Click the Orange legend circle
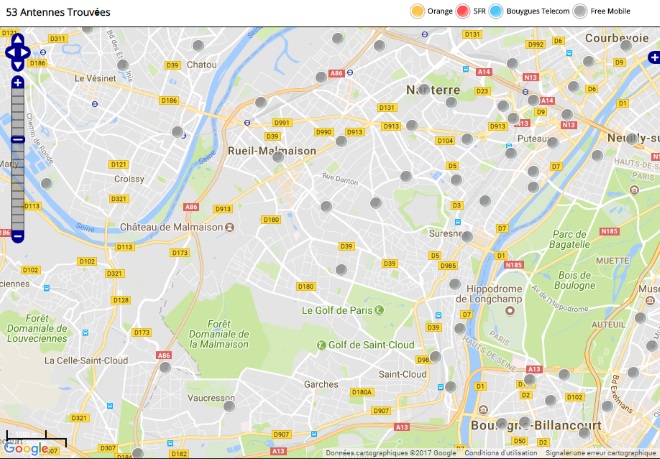 417,11
